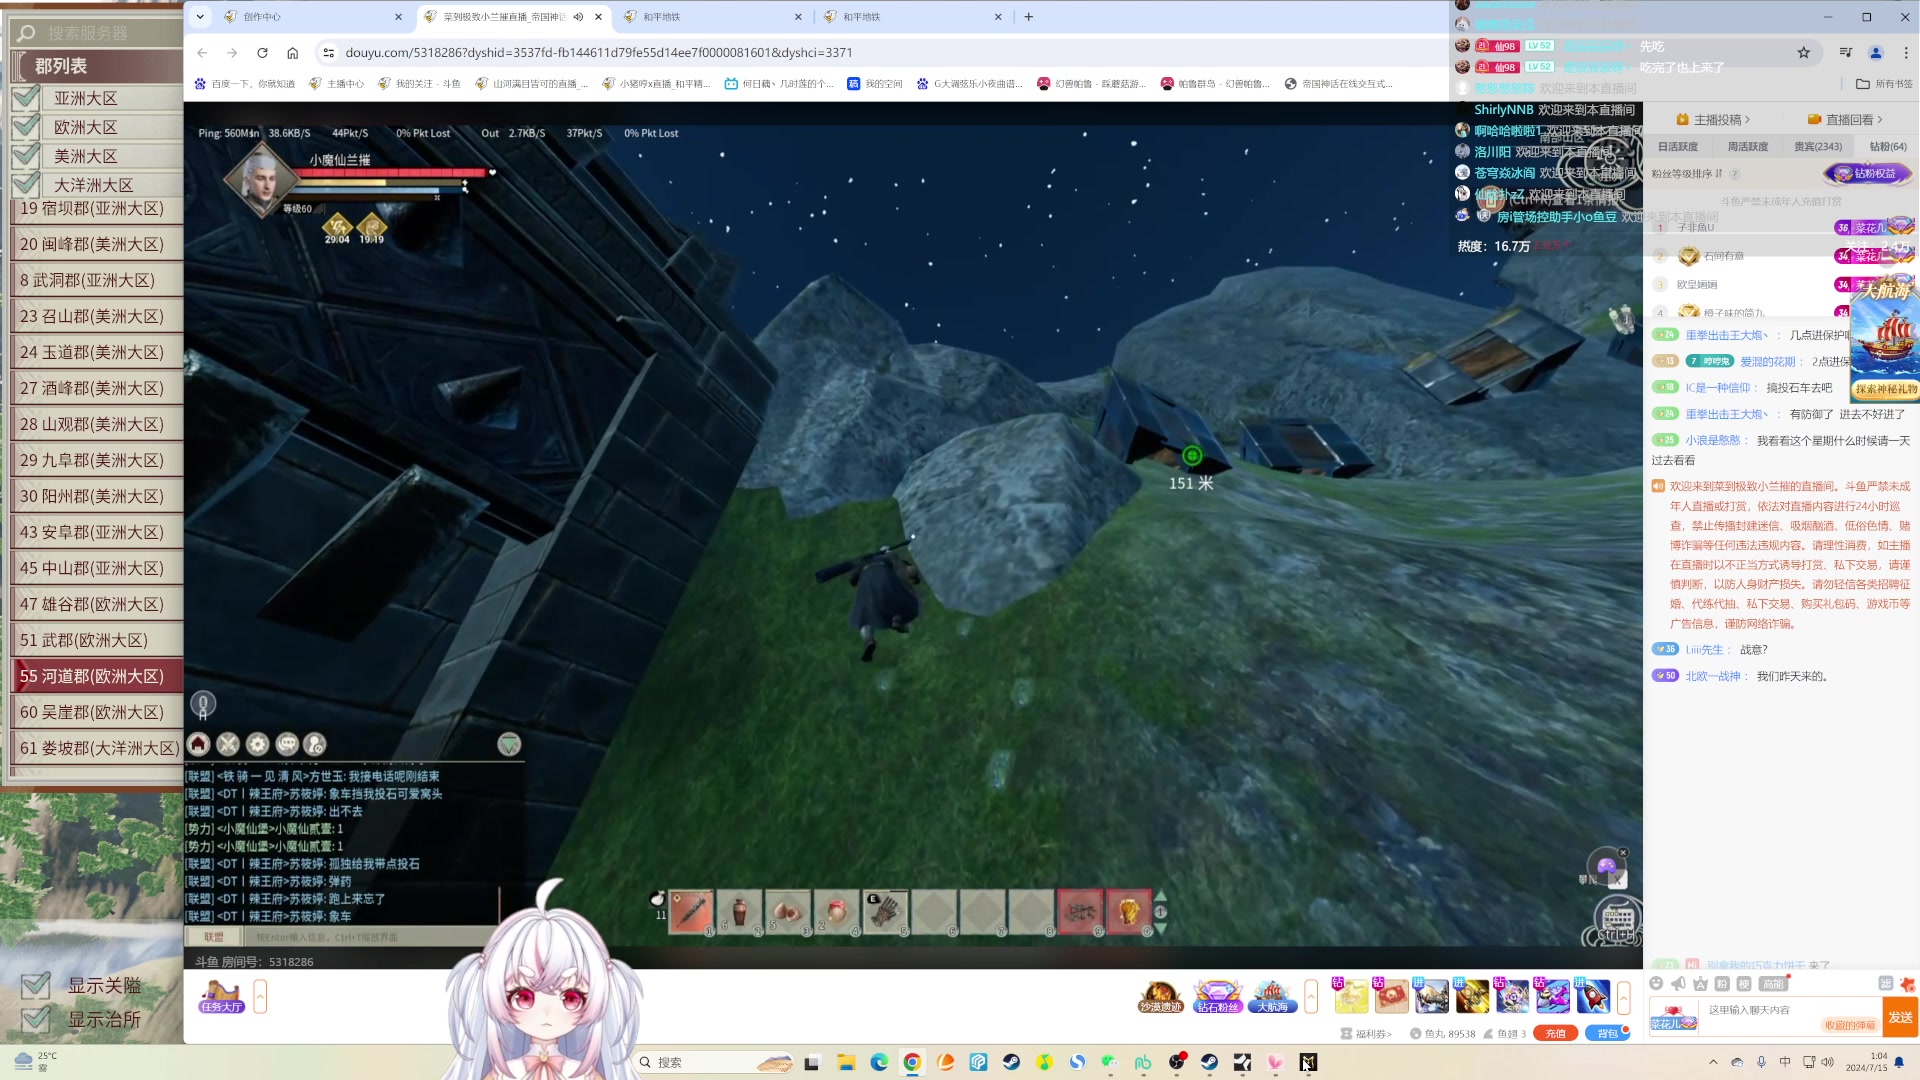The height and width of the screenshot is (1080, 1920).
Task: Open the 我的关注 - 斗鱼 bookmark
Action: click(x=419, y=84)
